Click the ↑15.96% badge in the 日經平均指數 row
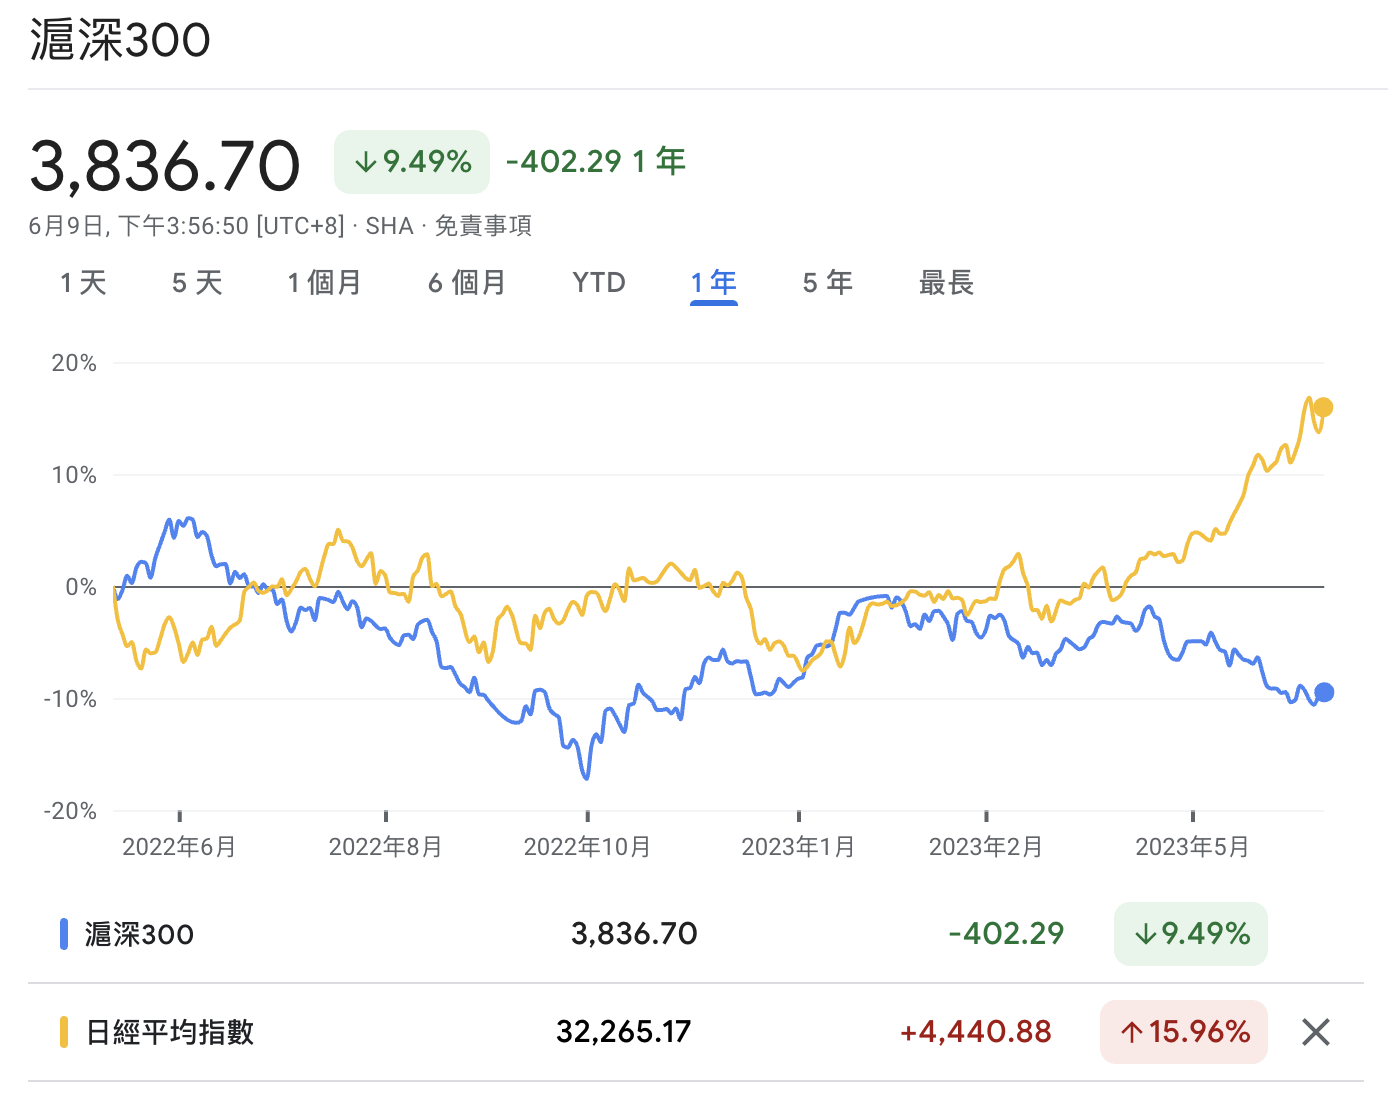This screenshot has height=1100, width=1388. tap(1184, 1032)
